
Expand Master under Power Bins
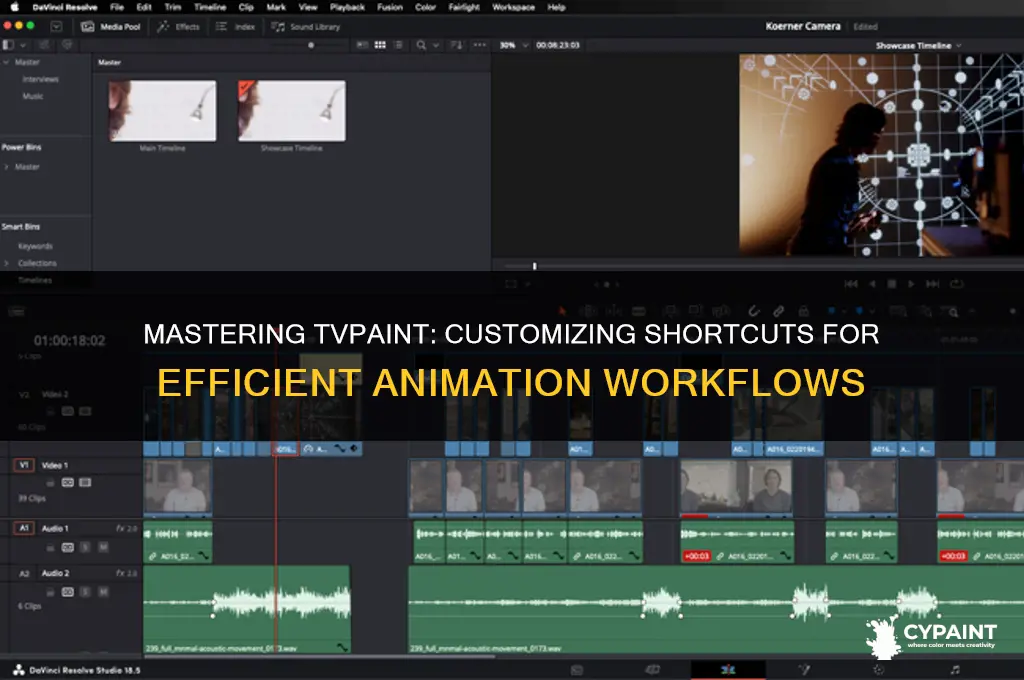tap(7, 167)
